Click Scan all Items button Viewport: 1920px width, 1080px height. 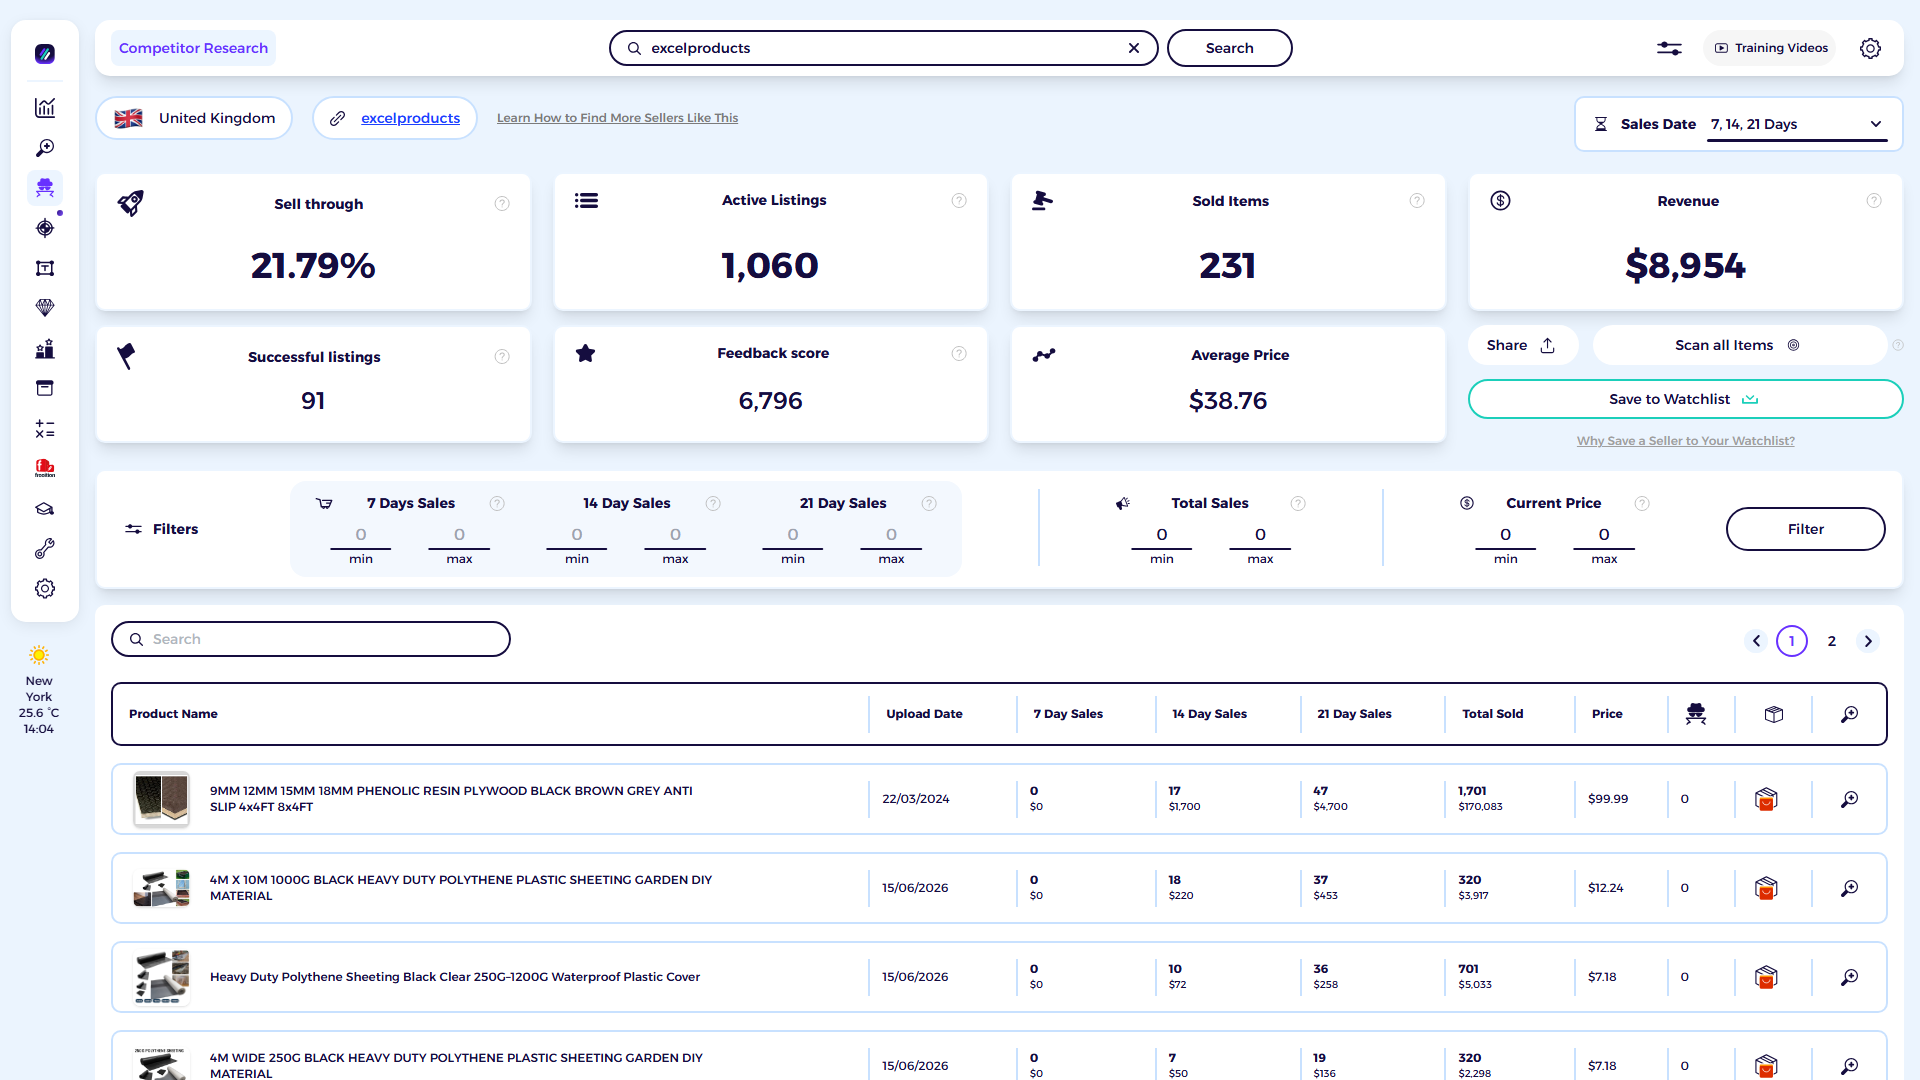(x=1739, y=345)
